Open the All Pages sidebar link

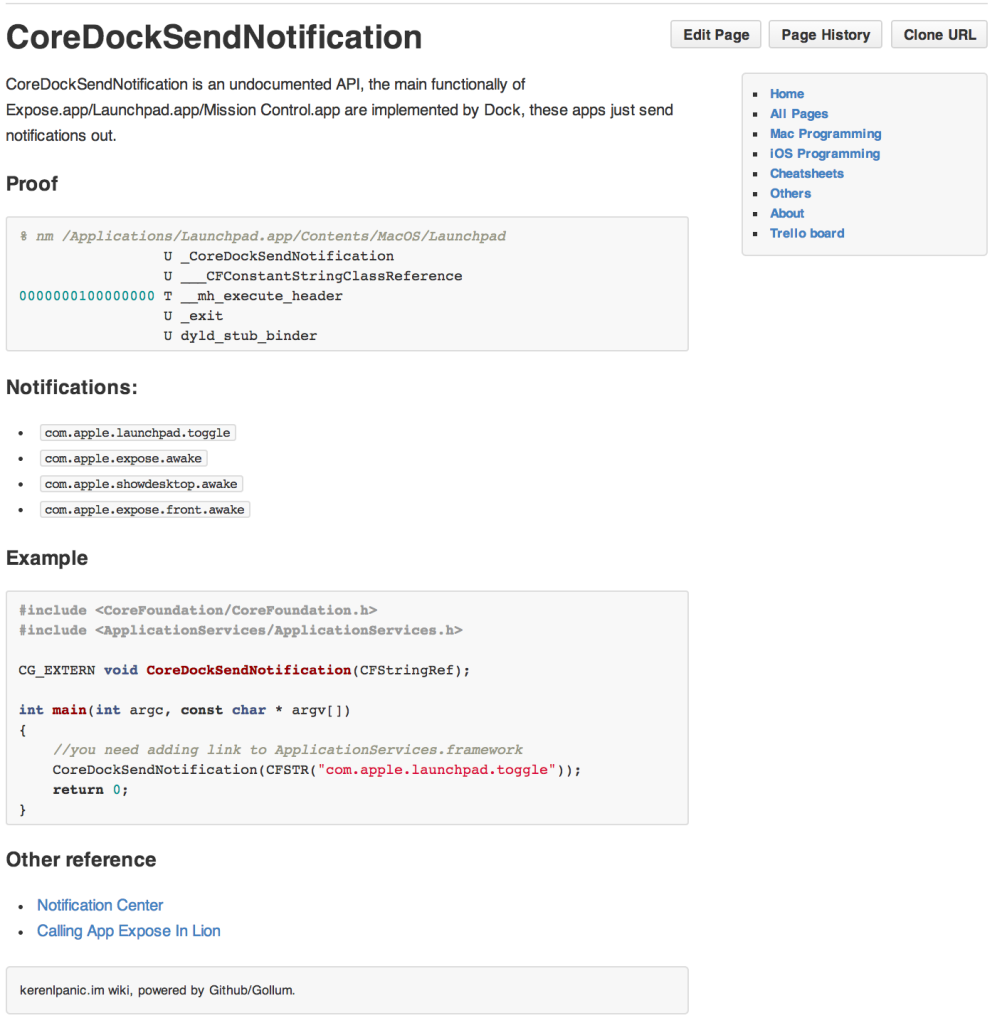[x=799, y=114]
